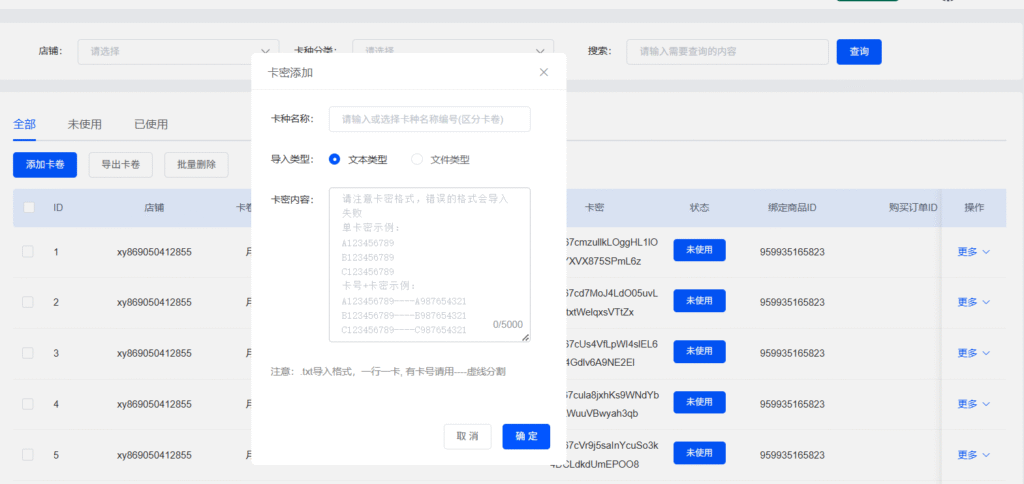Screen dimensions: 1024x484
Task: Click the 购买订单ID column header
Action: (x=913, y=208)
